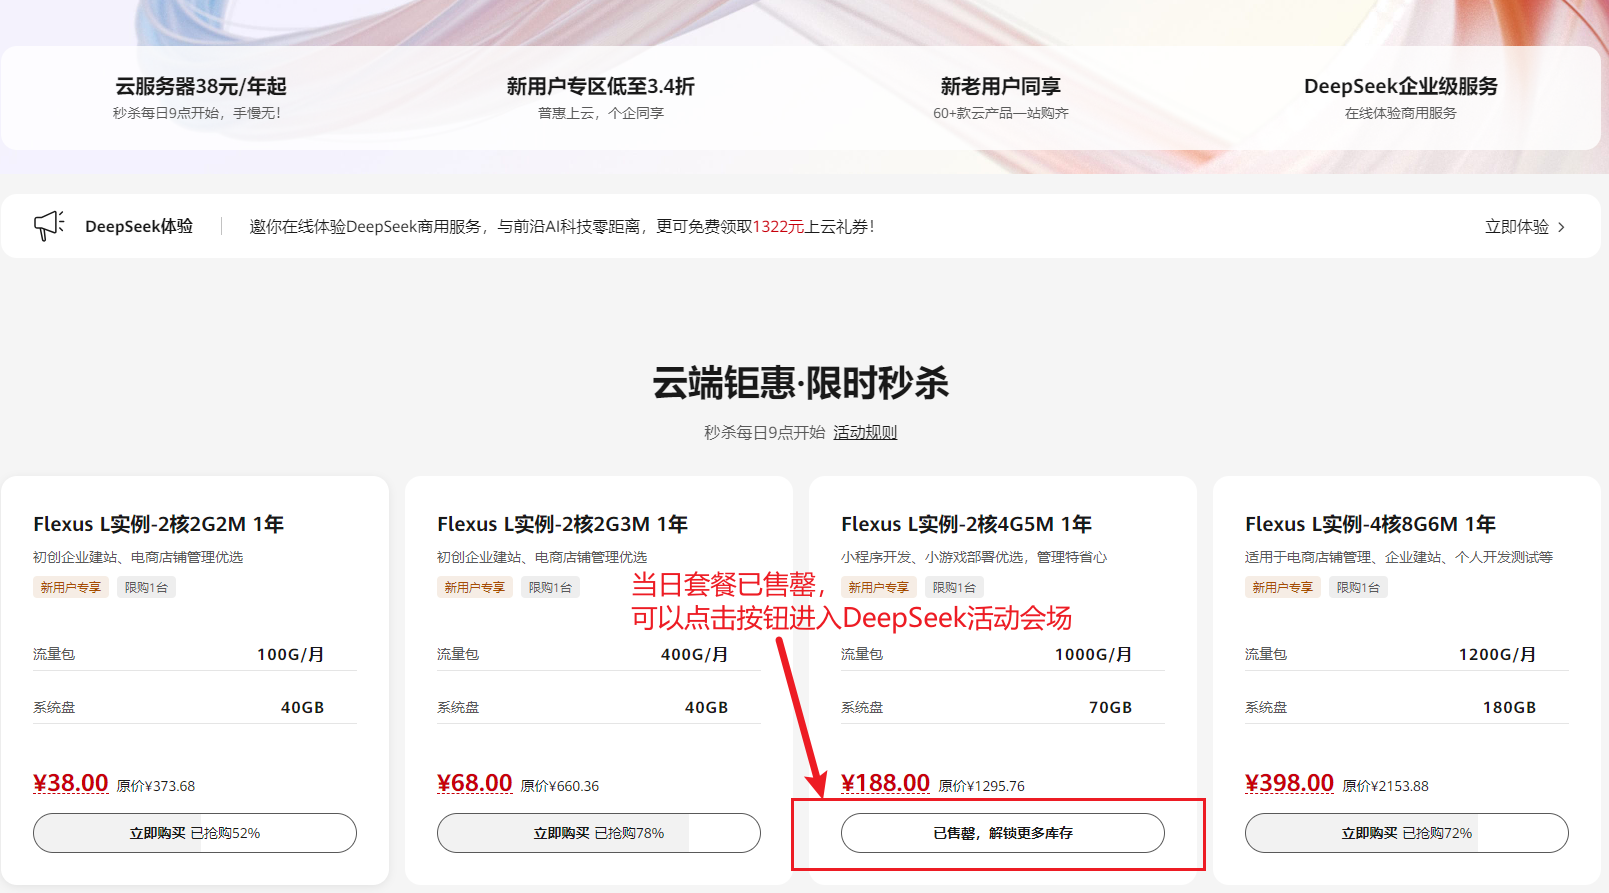Image resolution: width=1609 pixels, height=893 pixels.
Task: Click the 限购1台 tag on the 2核2G3M card
Action: tap(550, 587)
